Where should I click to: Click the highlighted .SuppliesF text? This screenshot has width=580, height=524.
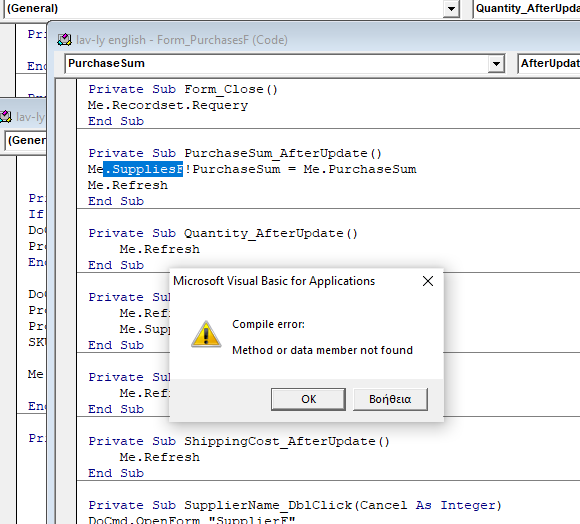click(143, 169)
